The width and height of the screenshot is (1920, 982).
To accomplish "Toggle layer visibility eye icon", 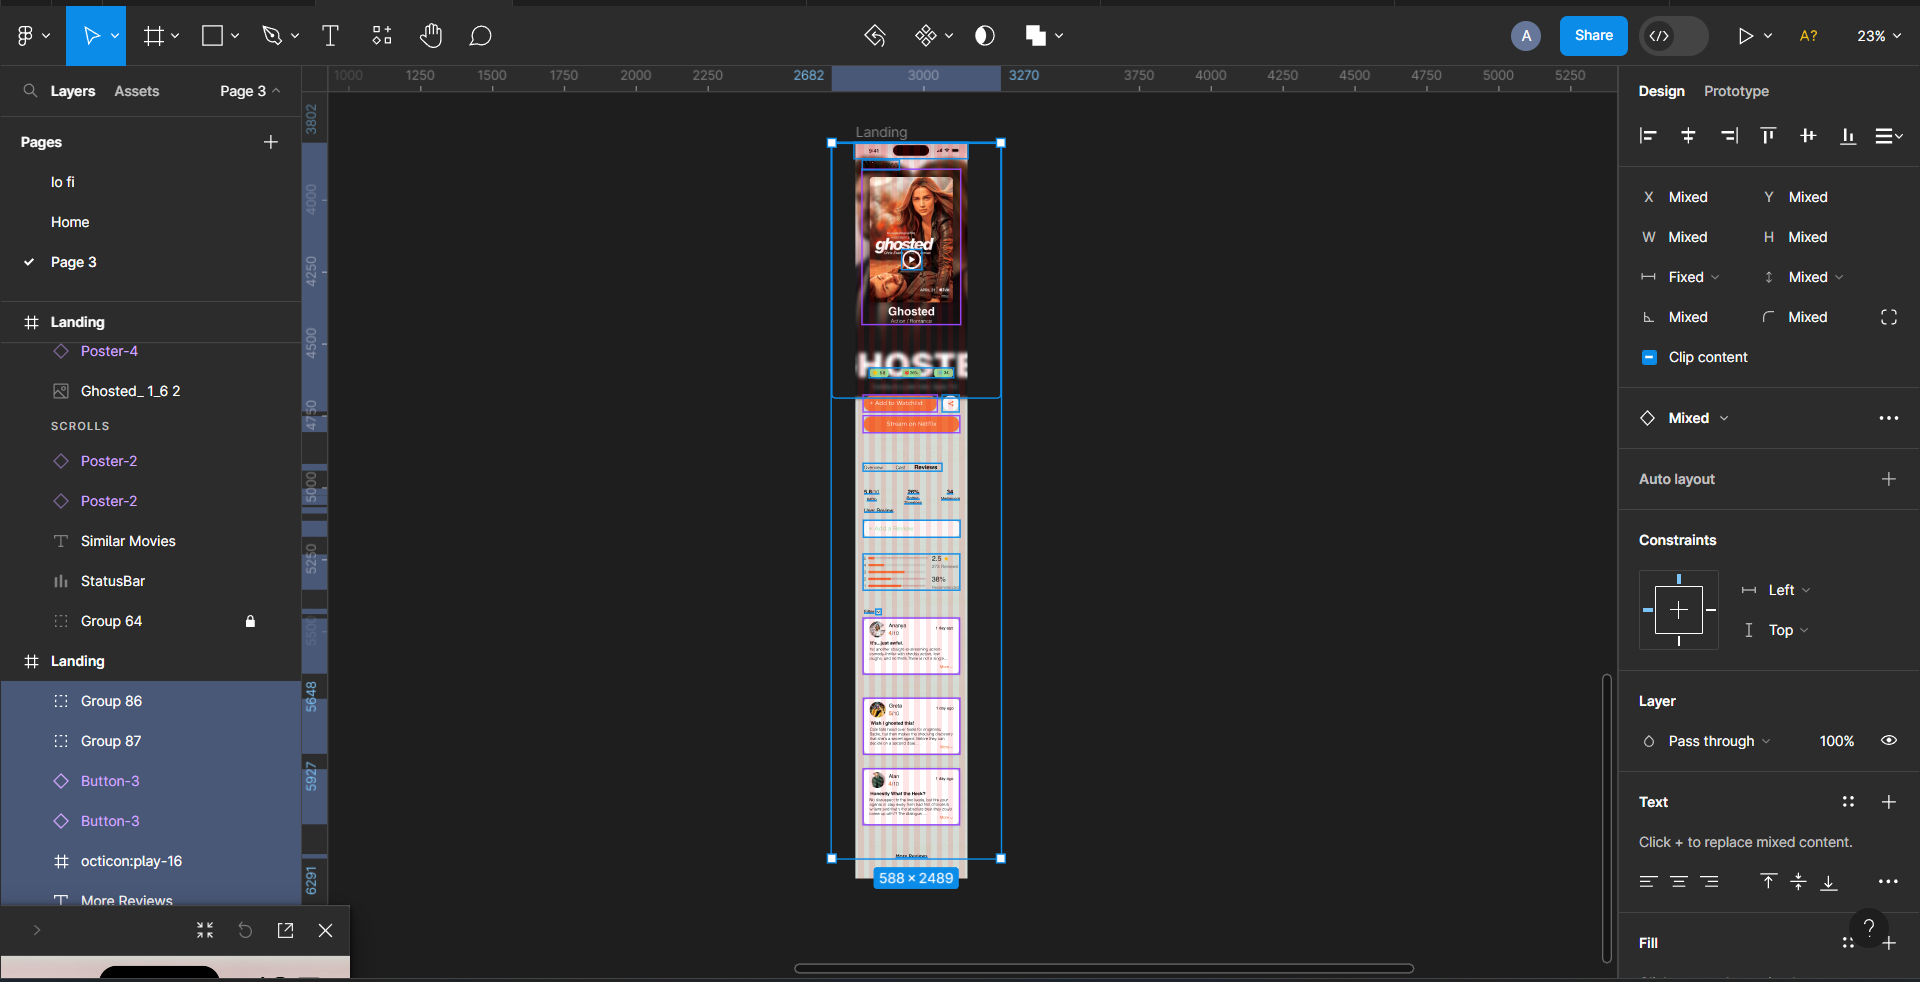I will pos(1889,741).
